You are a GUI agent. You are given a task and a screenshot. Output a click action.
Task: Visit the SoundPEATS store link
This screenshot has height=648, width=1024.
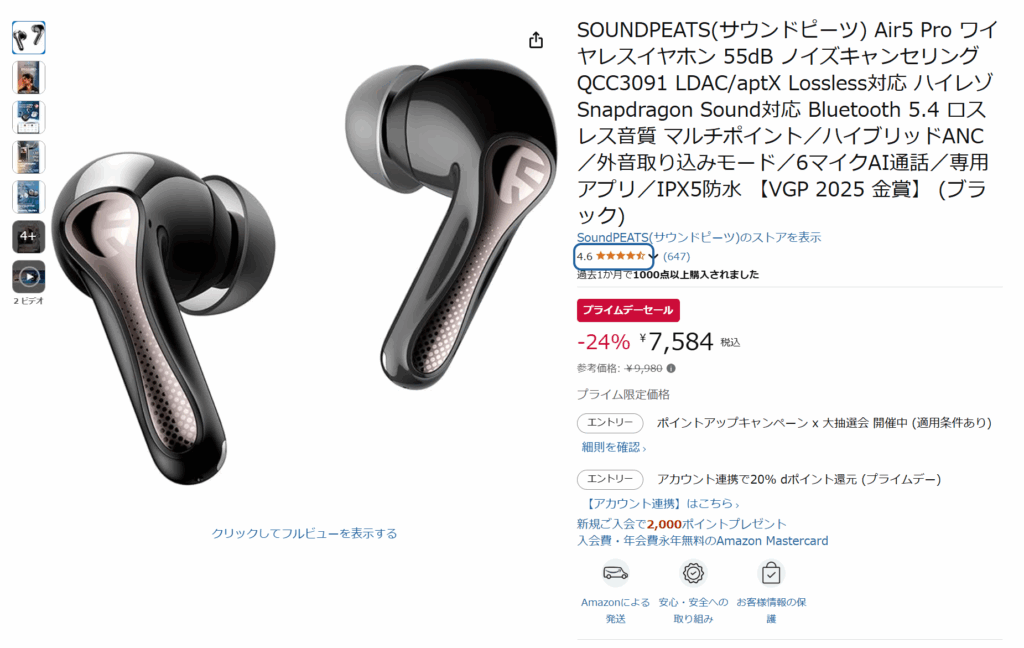point(699,237)
